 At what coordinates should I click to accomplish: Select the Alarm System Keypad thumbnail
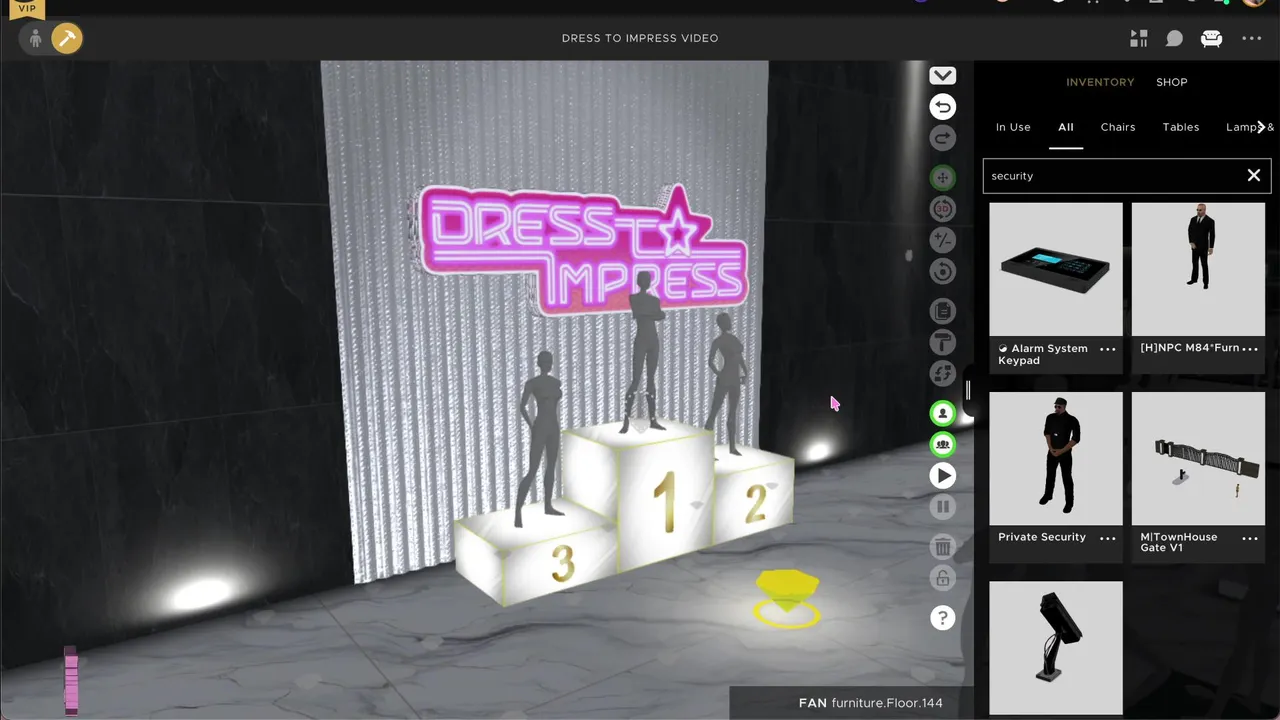tap(1056, 269)
